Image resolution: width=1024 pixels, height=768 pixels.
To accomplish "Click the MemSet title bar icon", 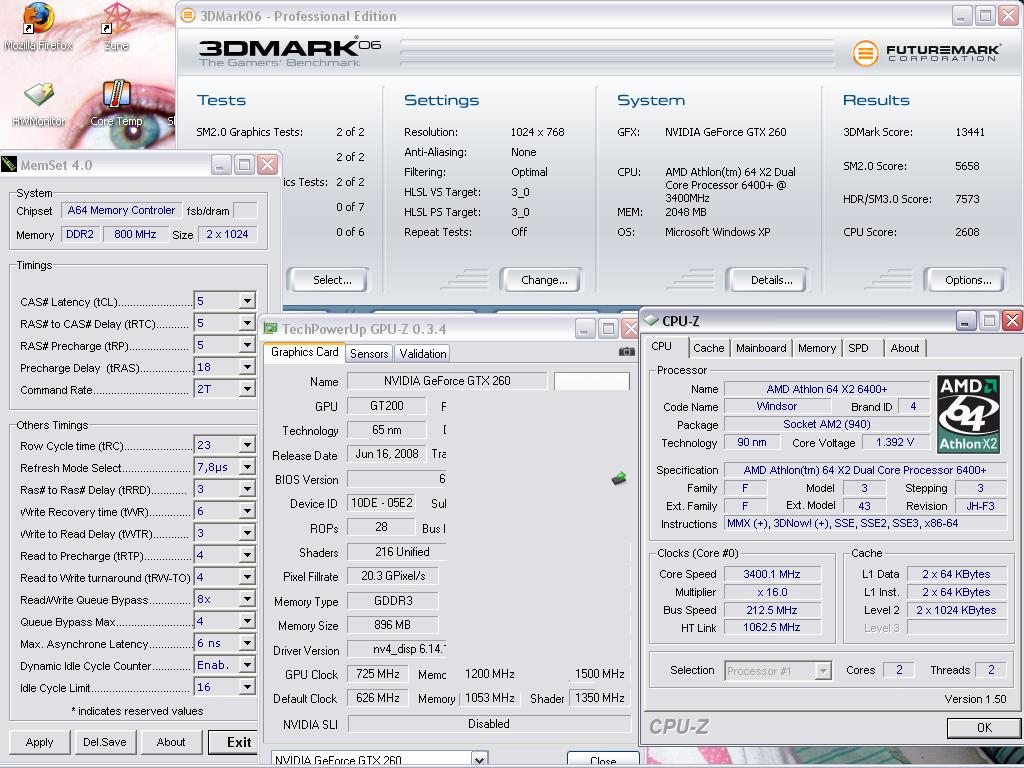I will click(9, 165).
